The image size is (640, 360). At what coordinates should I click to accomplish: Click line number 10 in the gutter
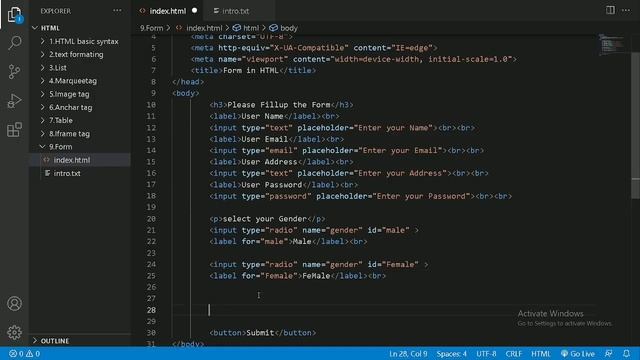point(151,105)
